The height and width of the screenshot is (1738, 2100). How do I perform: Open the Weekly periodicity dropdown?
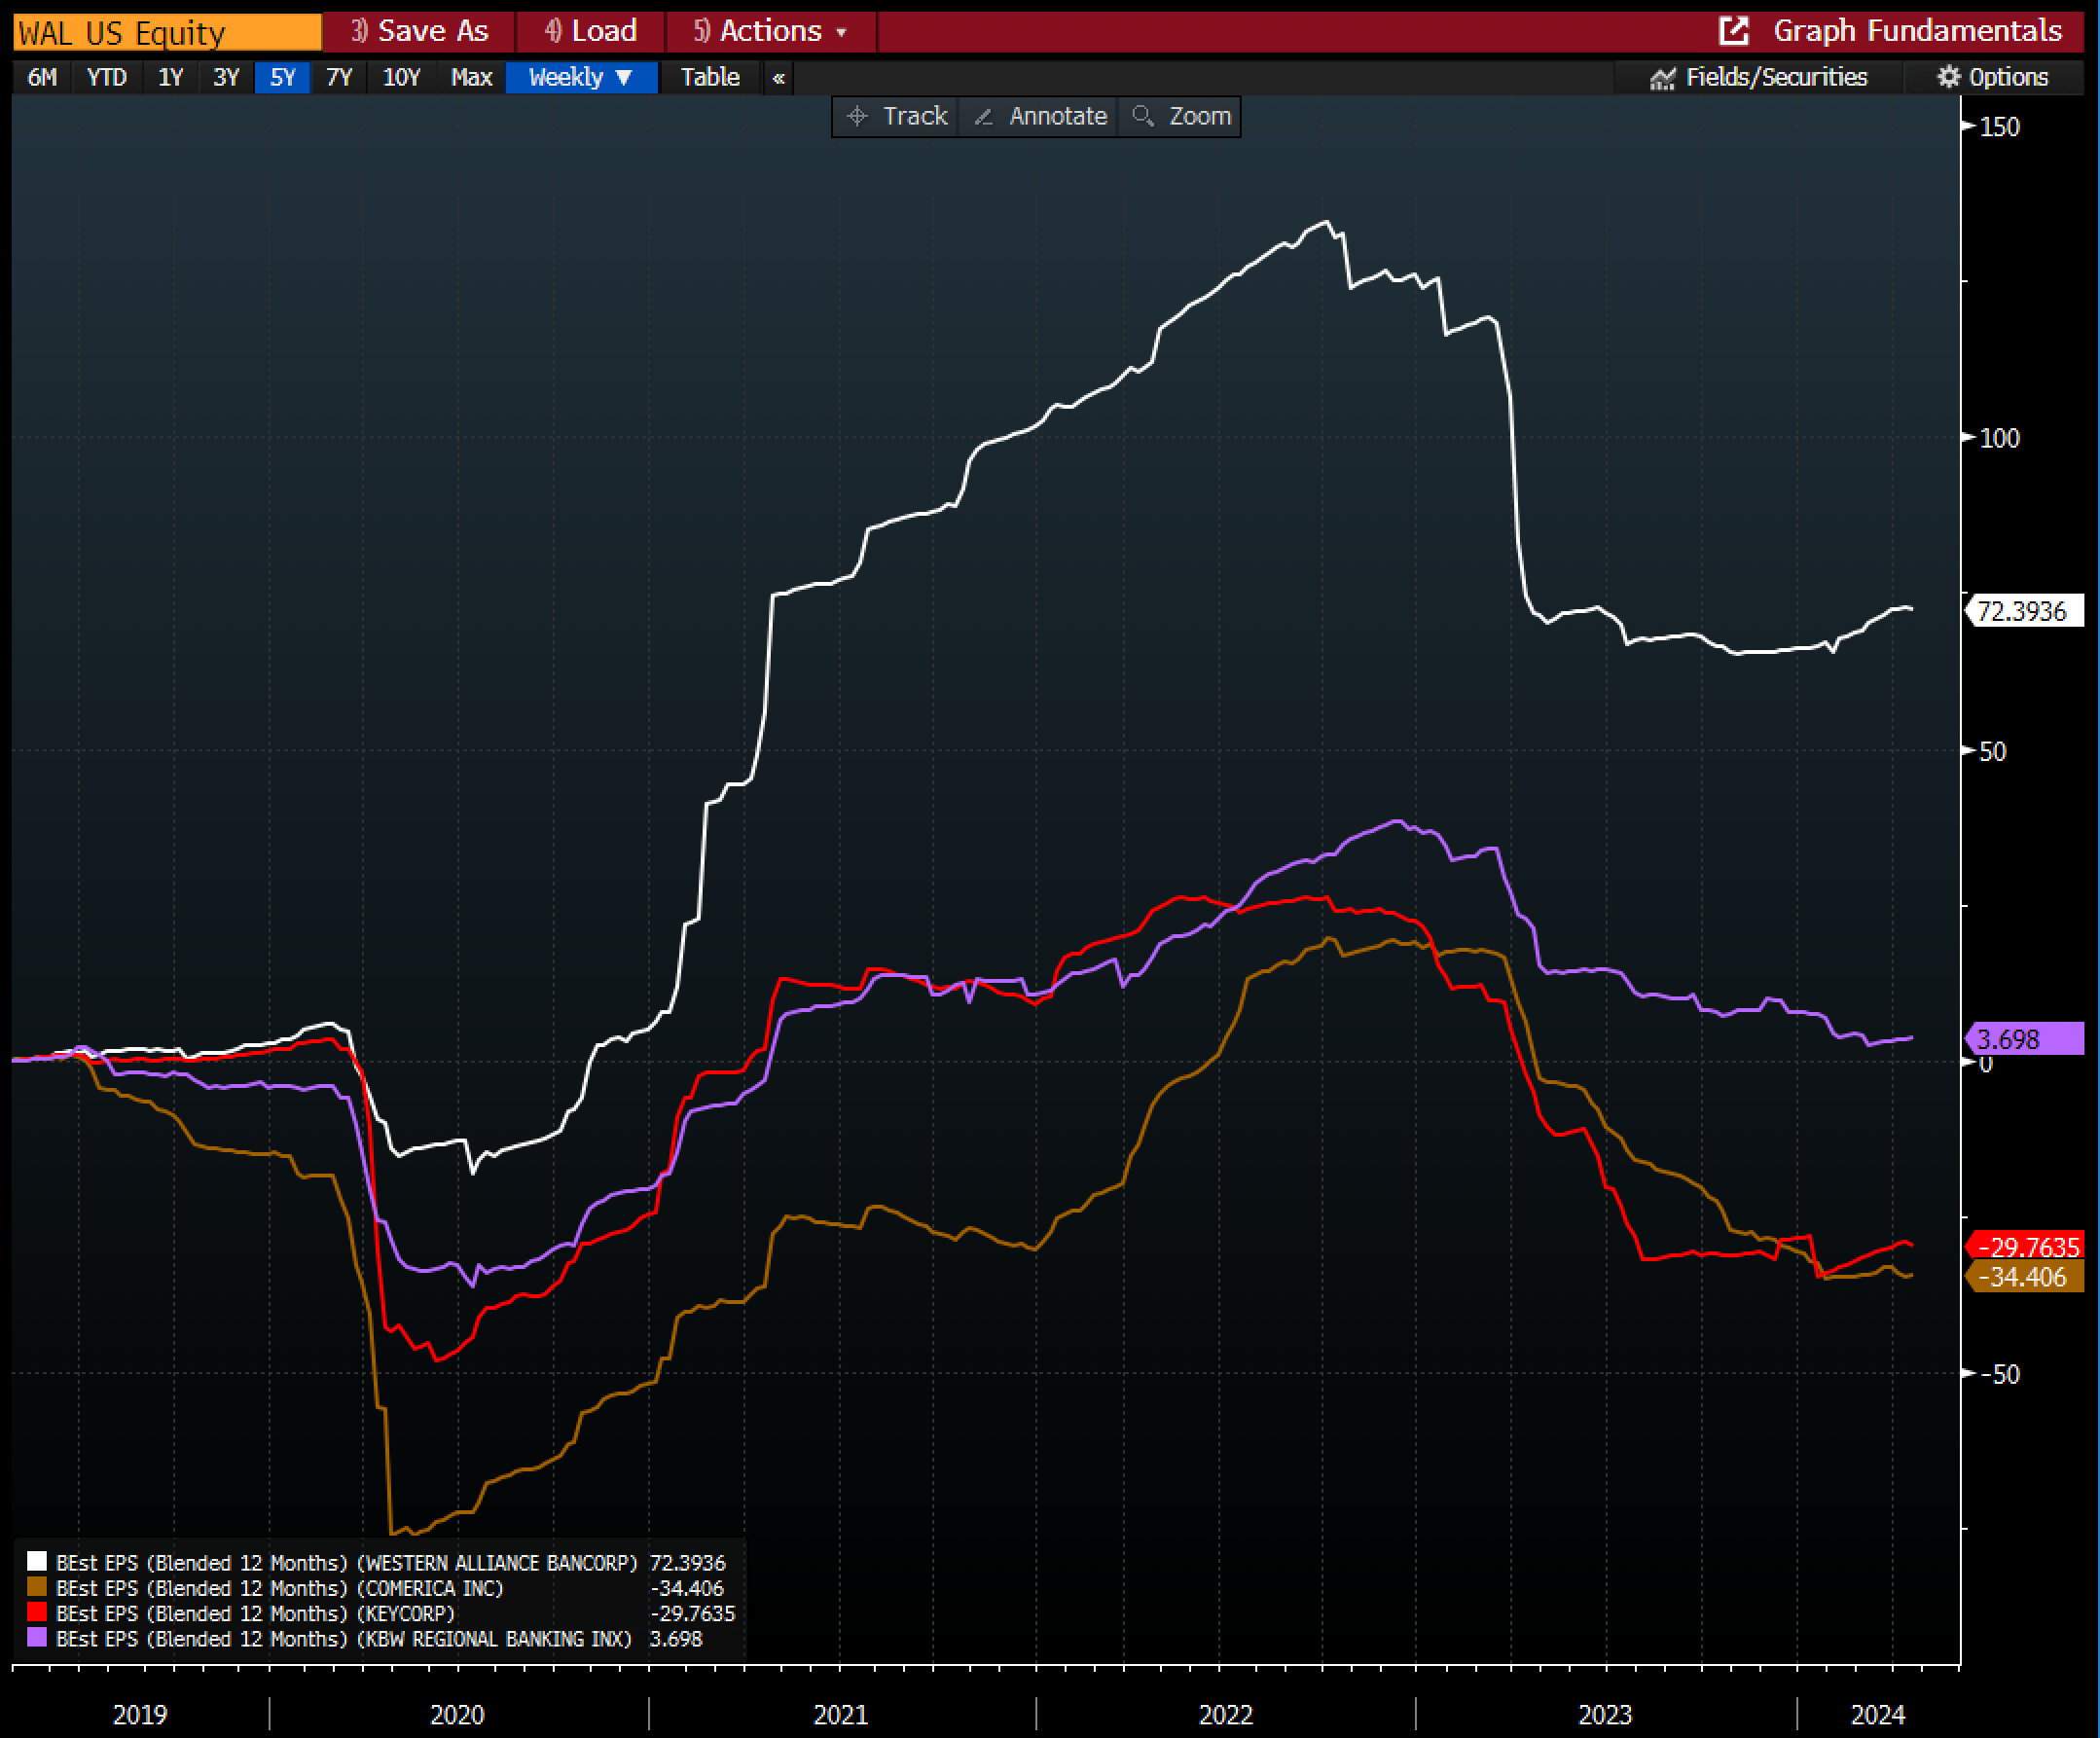tap(581, 78)
